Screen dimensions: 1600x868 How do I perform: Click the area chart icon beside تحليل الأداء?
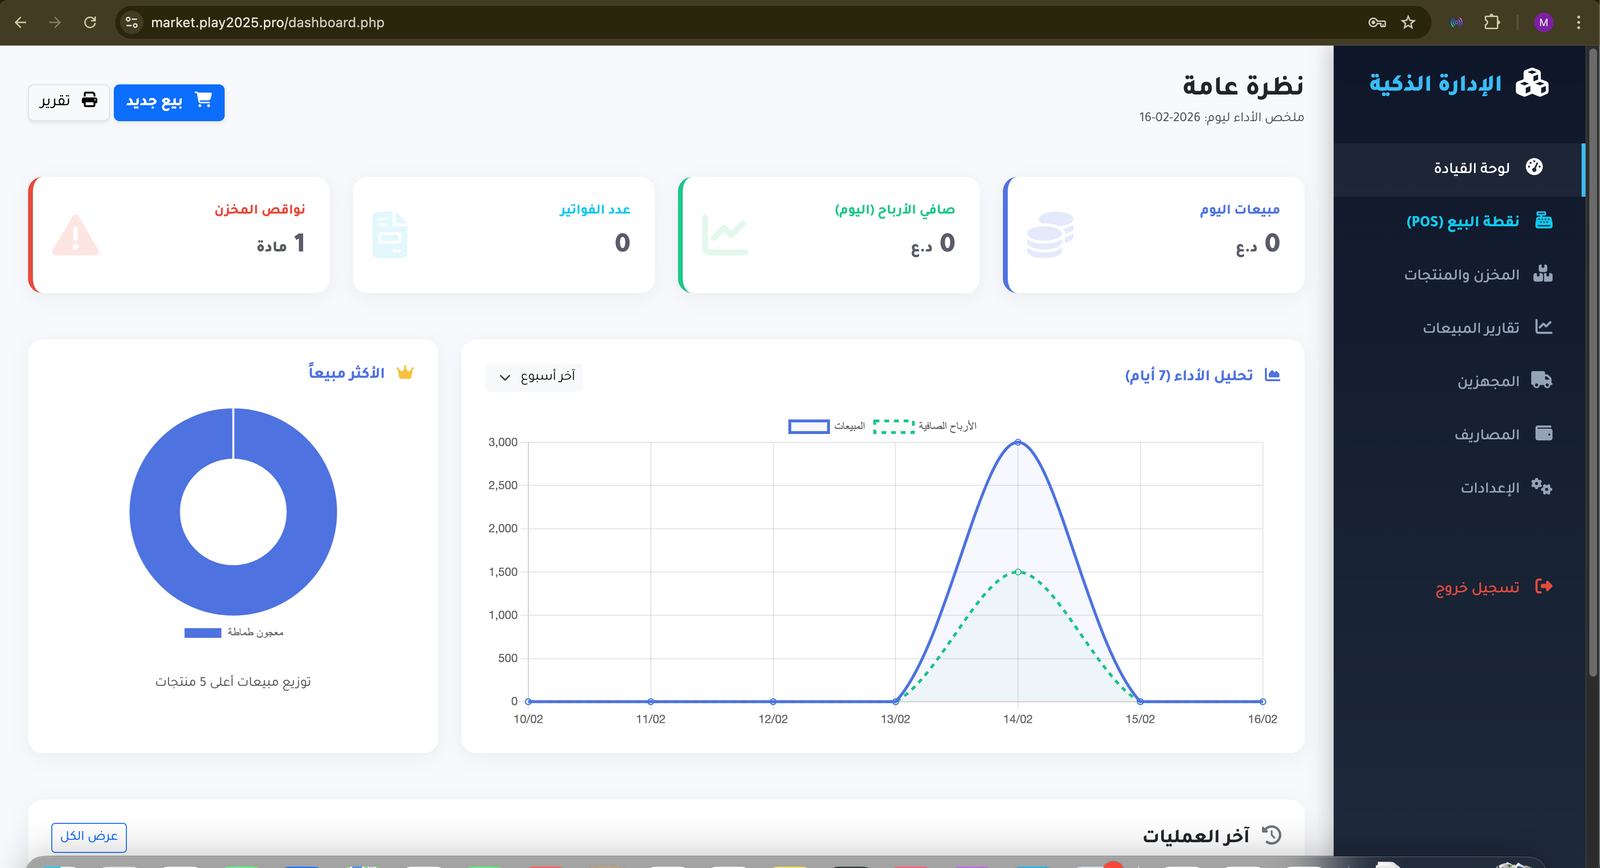(1272, 375)
